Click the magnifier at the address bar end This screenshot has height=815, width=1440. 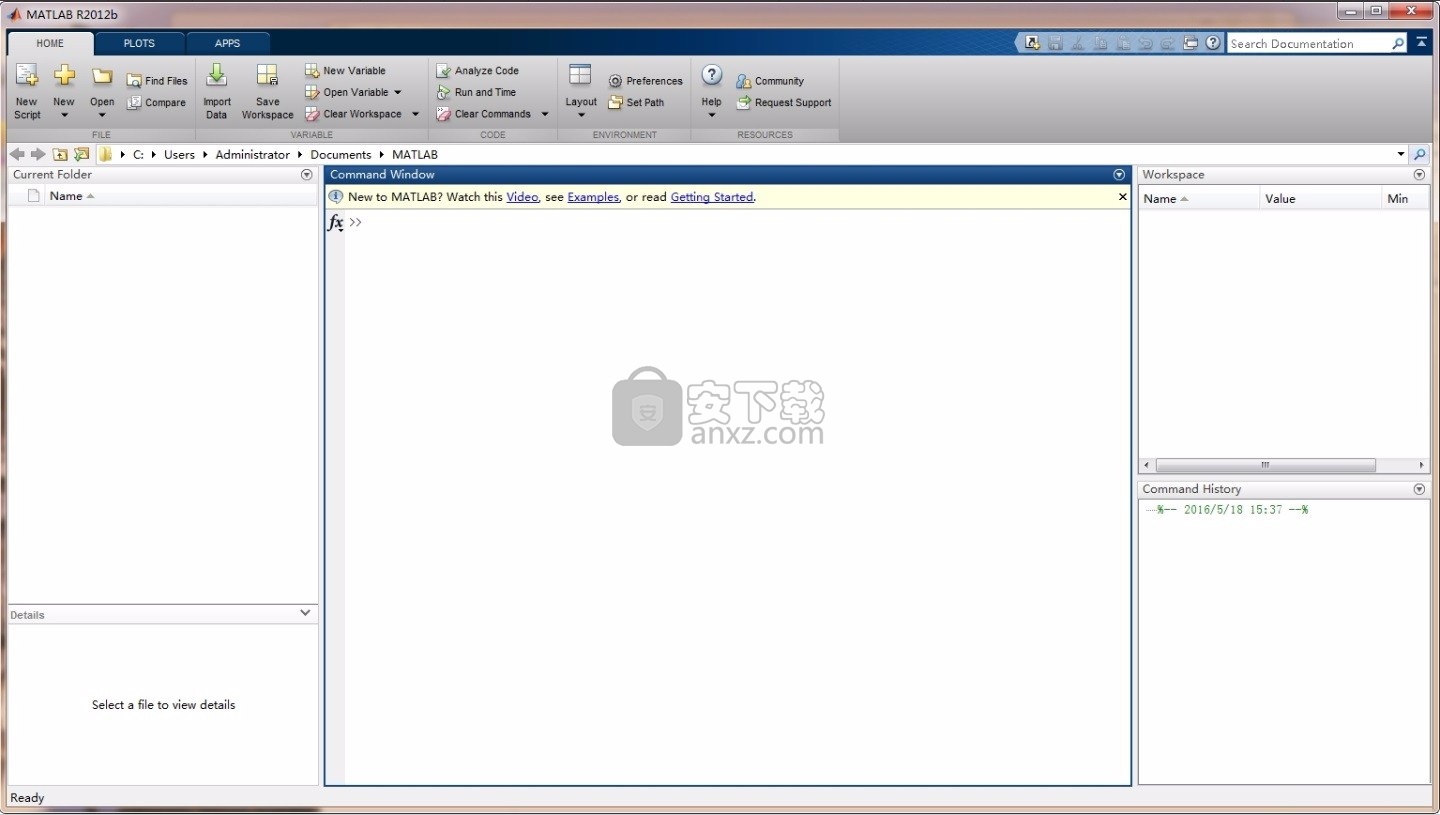pos(1420,154)
